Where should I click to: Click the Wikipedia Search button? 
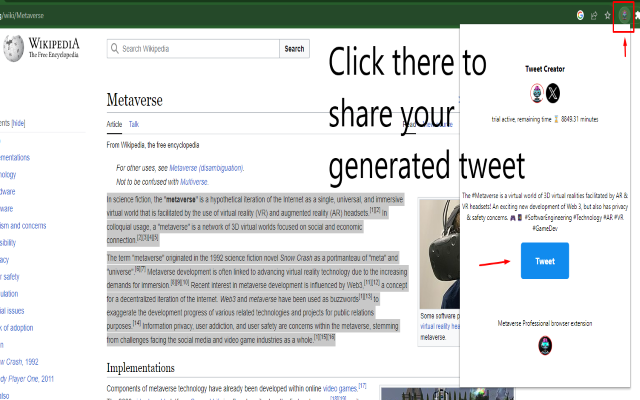294,49
